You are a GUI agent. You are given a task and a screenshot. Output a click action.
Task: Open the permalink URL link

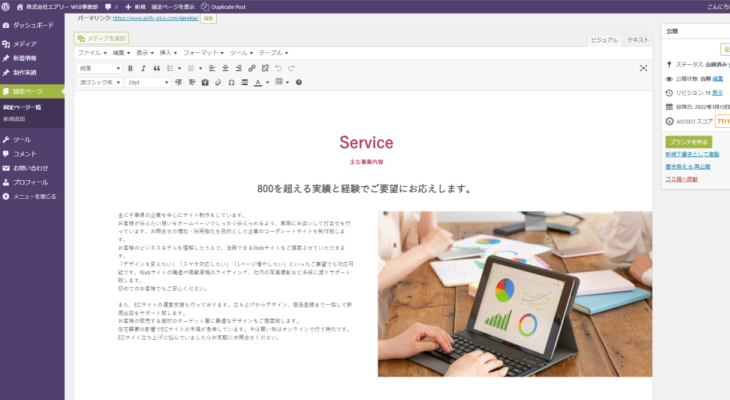click(155, 18)
